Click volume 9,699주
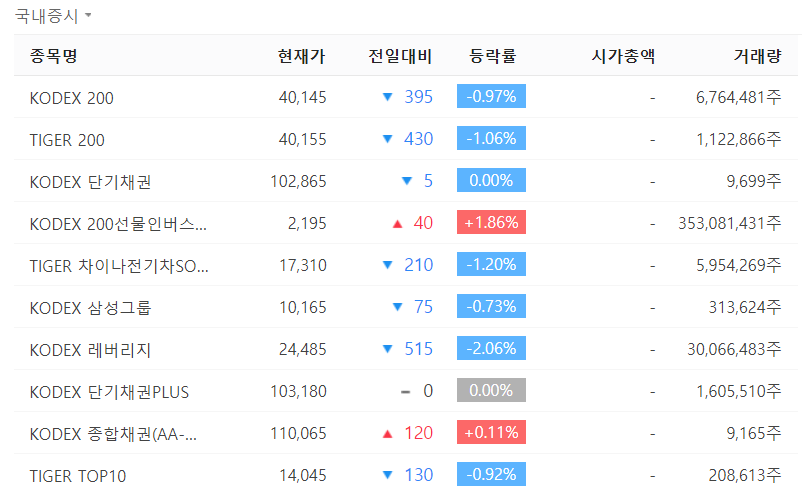This screenshot has height=494, width=809. tap(754, 181)
